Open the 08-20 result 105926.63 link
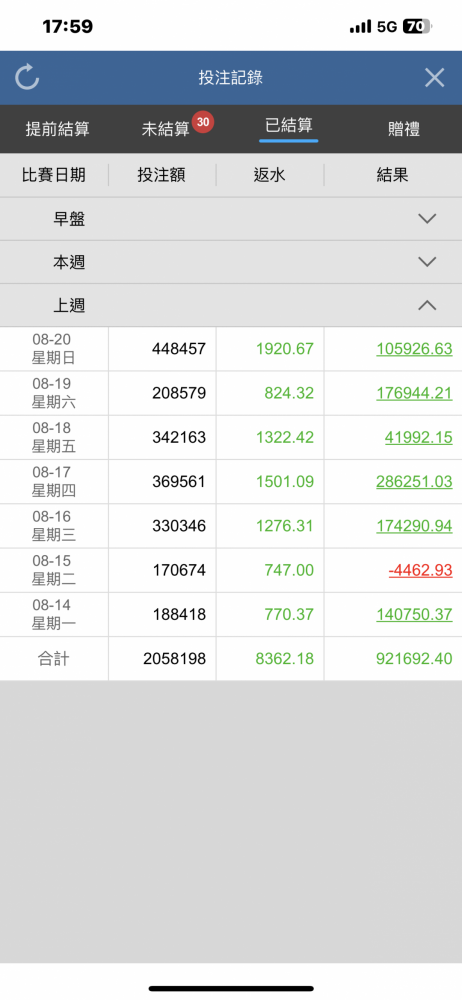 pyautogui.click(x=414, y=349)
